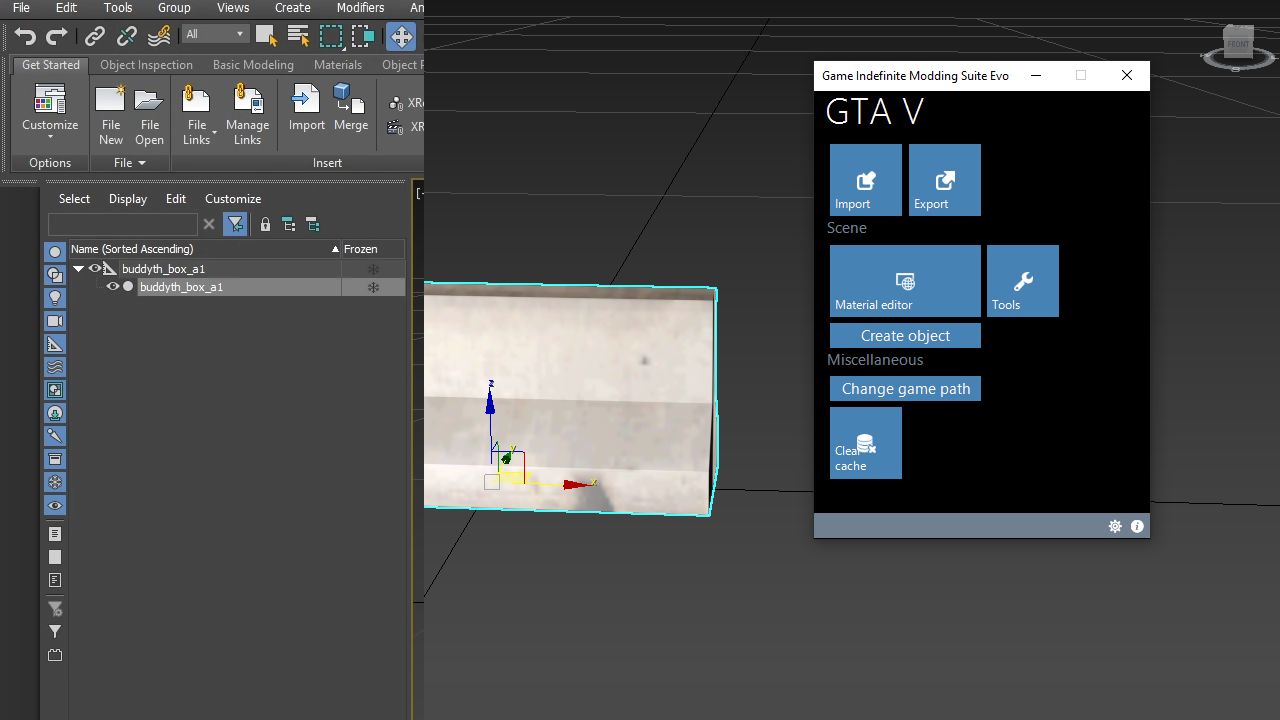This screenshot has width=1280, height=720.
Task: Toggle the lock icon in Scene Explorer
Action: pos(264,224)
